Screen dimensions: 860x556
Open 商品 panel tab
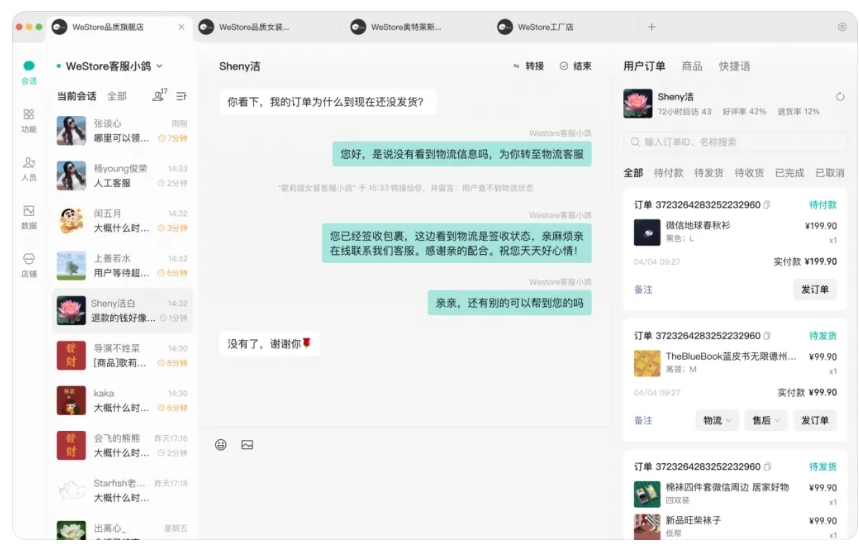(692, 66)
